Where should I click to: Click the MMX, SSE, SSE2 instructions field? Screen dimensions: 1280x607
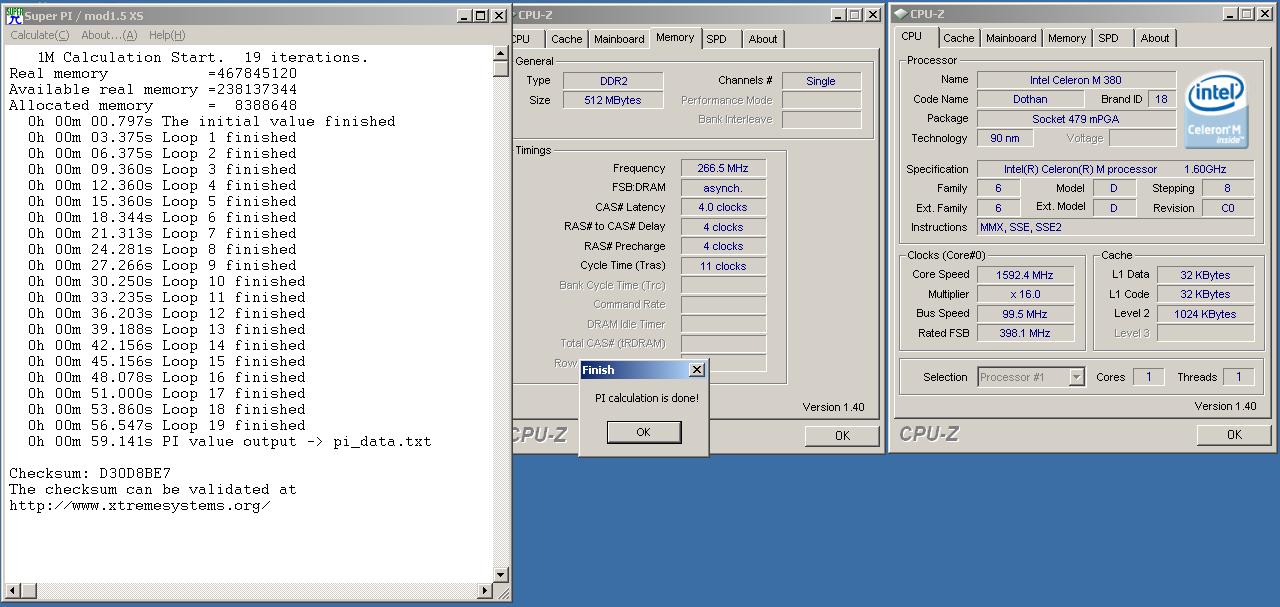click(1115, 227)
